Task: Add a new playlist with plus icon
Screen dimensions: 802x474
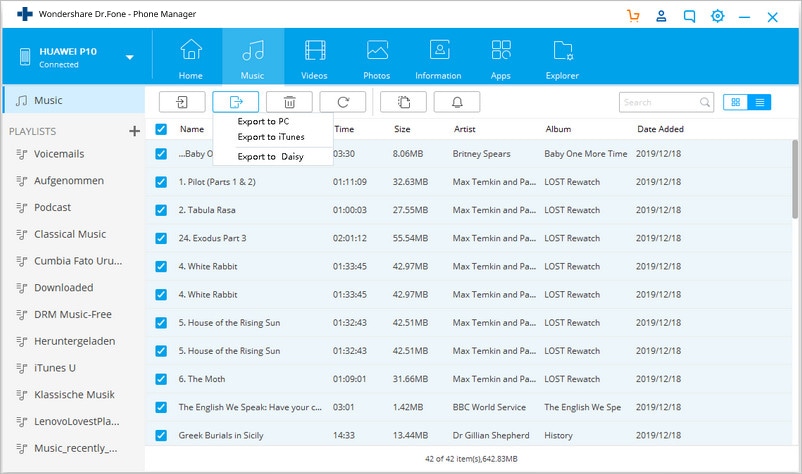Action: tap(135, 131)
